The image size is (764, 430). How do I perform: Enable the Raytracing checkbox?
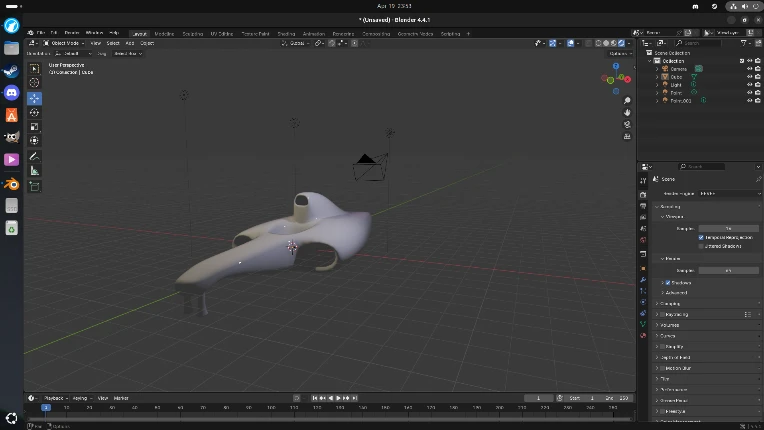662,315
